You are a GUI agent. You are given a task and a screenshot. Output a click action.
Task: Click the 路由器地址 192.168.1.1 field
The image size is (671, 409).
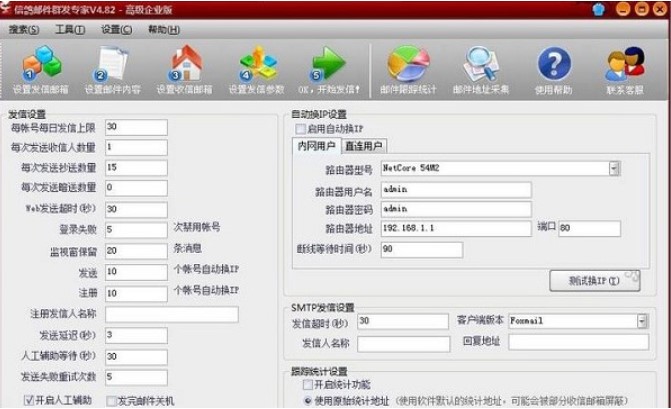click(x=456, y=228)
